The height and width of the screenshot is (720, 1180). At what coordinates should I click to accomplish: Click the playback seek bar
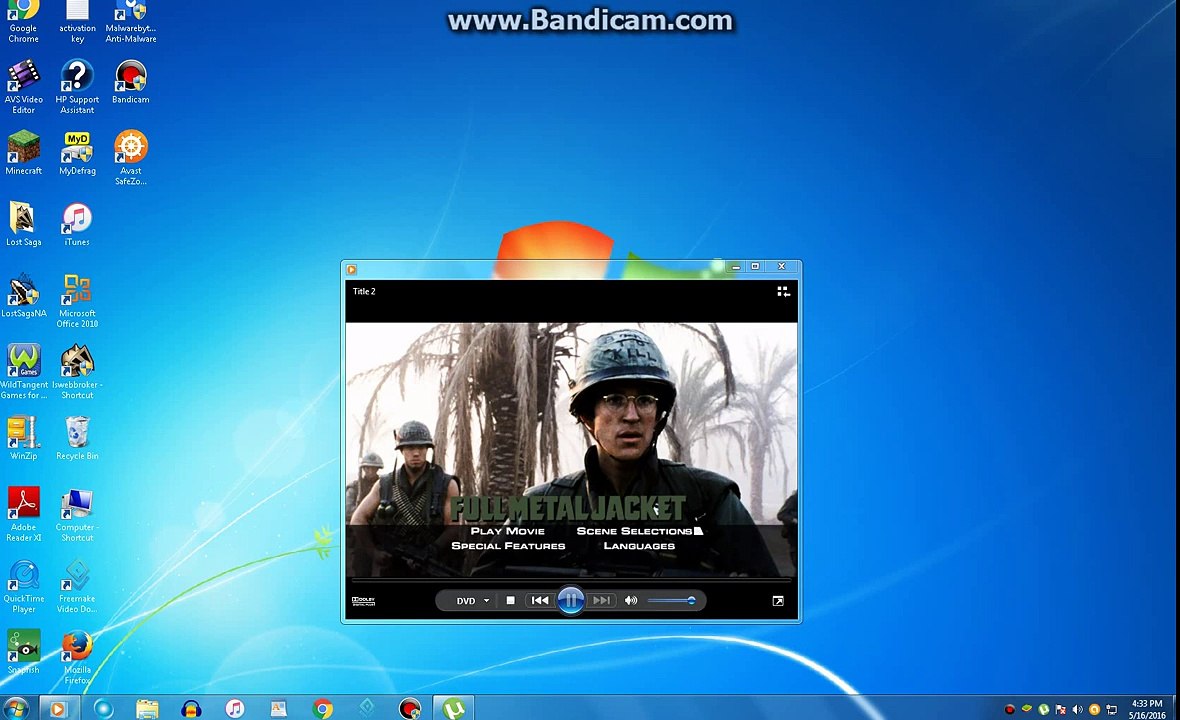[571, 580]
